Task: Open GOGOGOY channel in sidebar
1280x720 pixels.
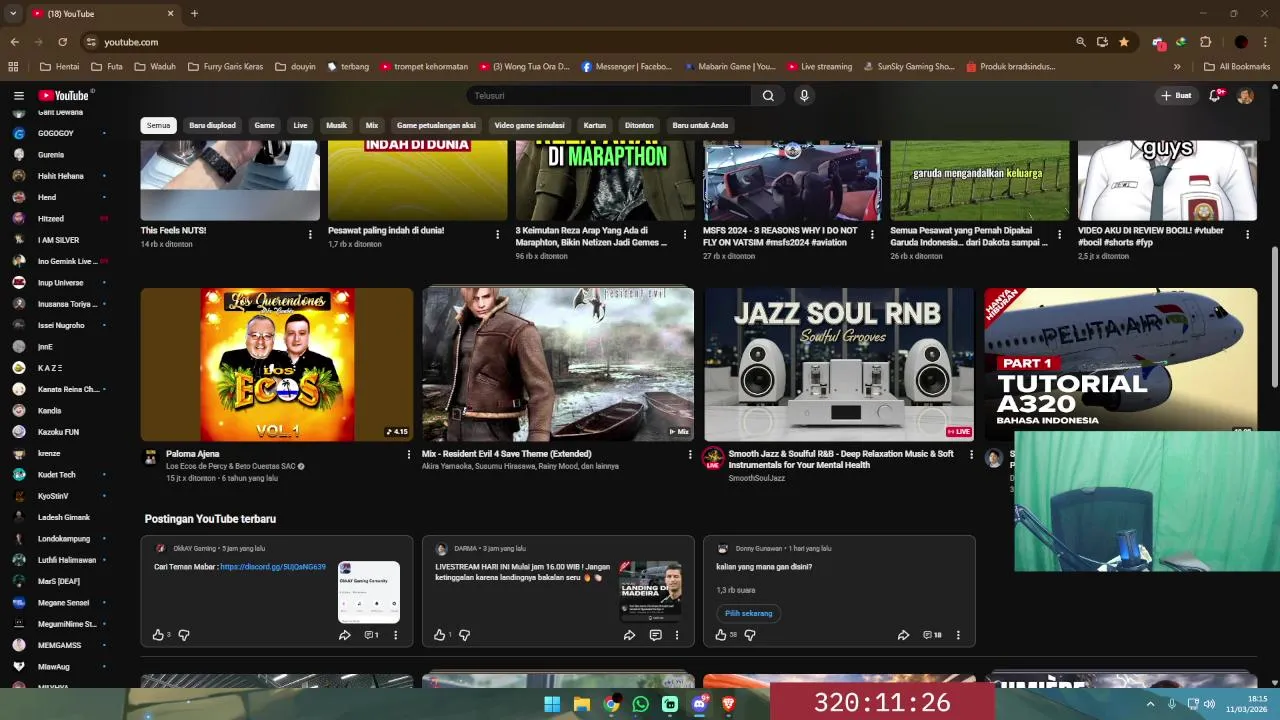Action: point(55,133)
